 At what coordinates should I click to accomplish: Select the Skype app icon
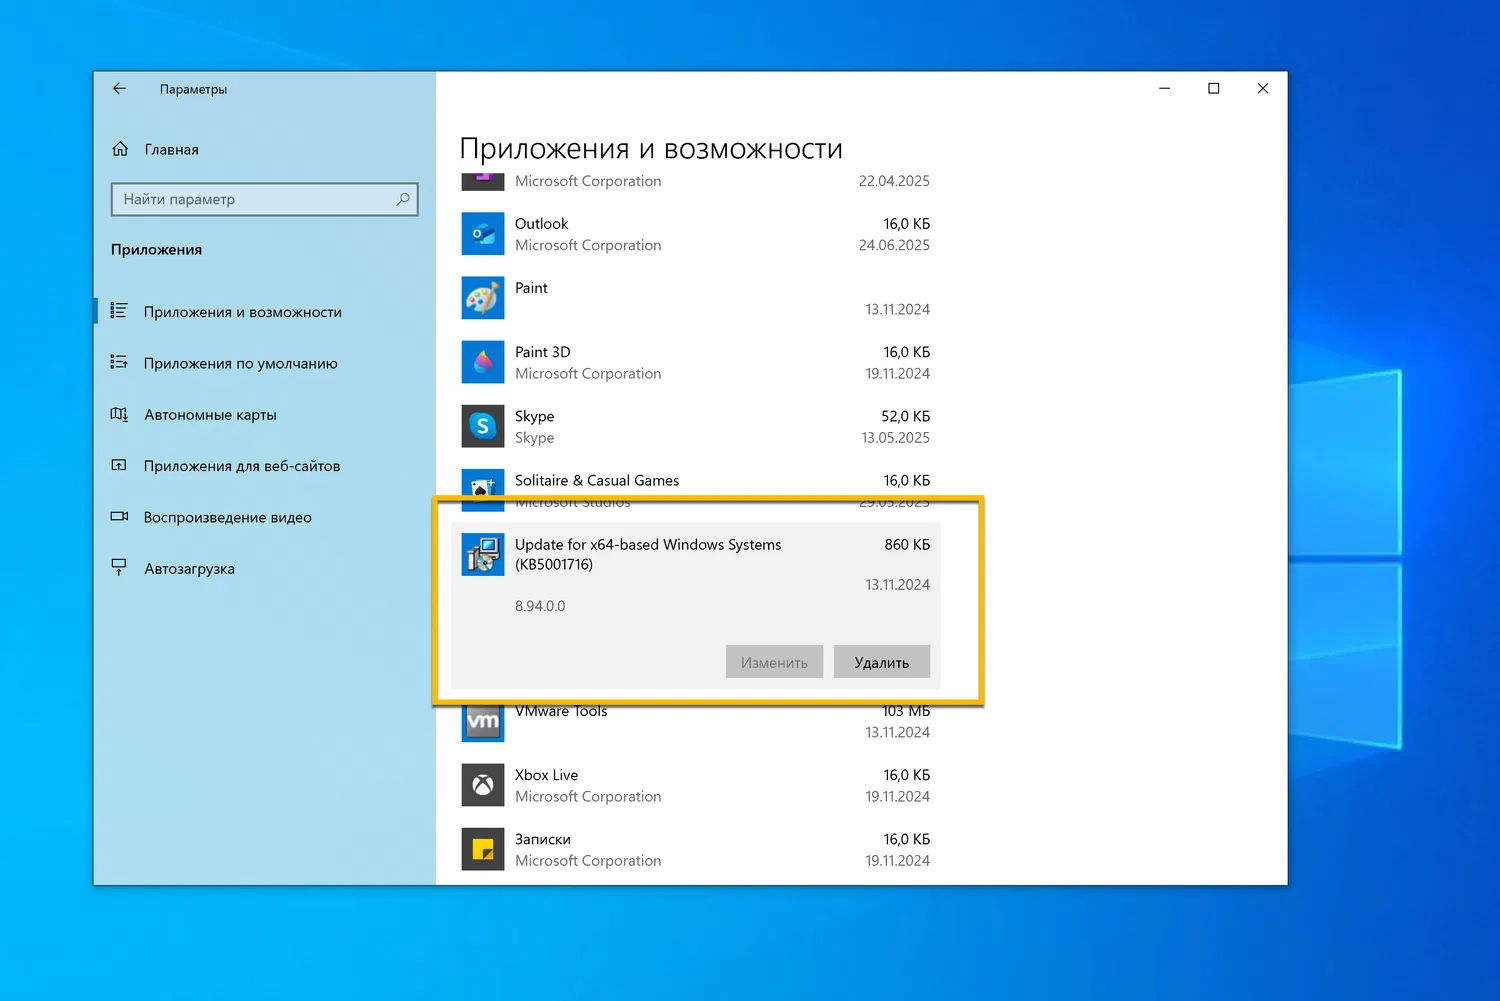pos(482,426)
